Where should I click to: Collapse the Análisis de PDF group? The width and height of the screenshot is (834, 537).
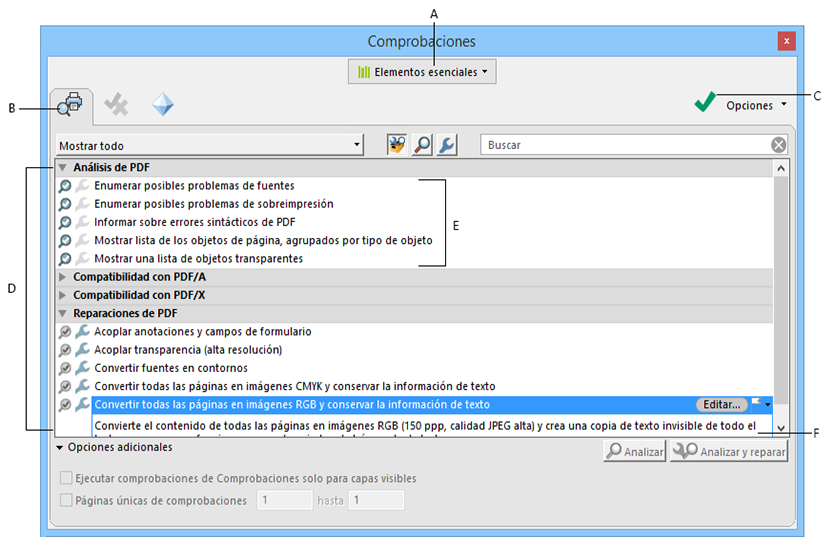[63, 167]
